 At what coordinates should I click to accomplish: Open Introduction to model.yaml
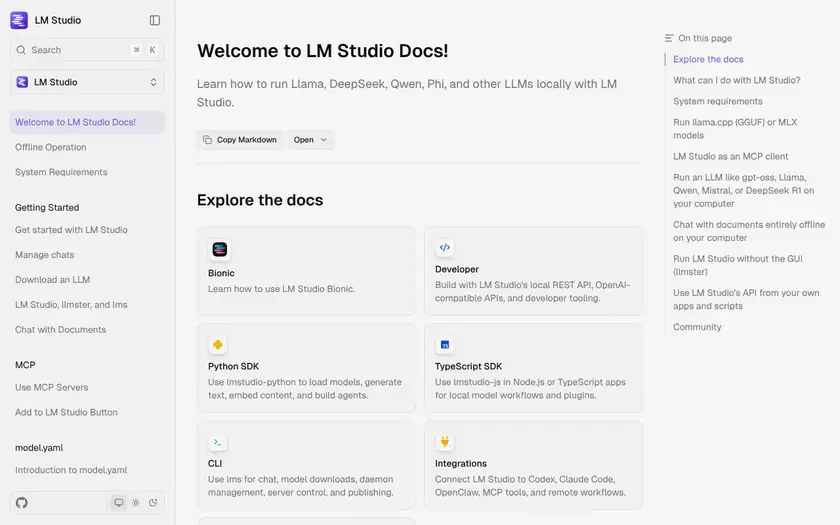click(71, 470)
